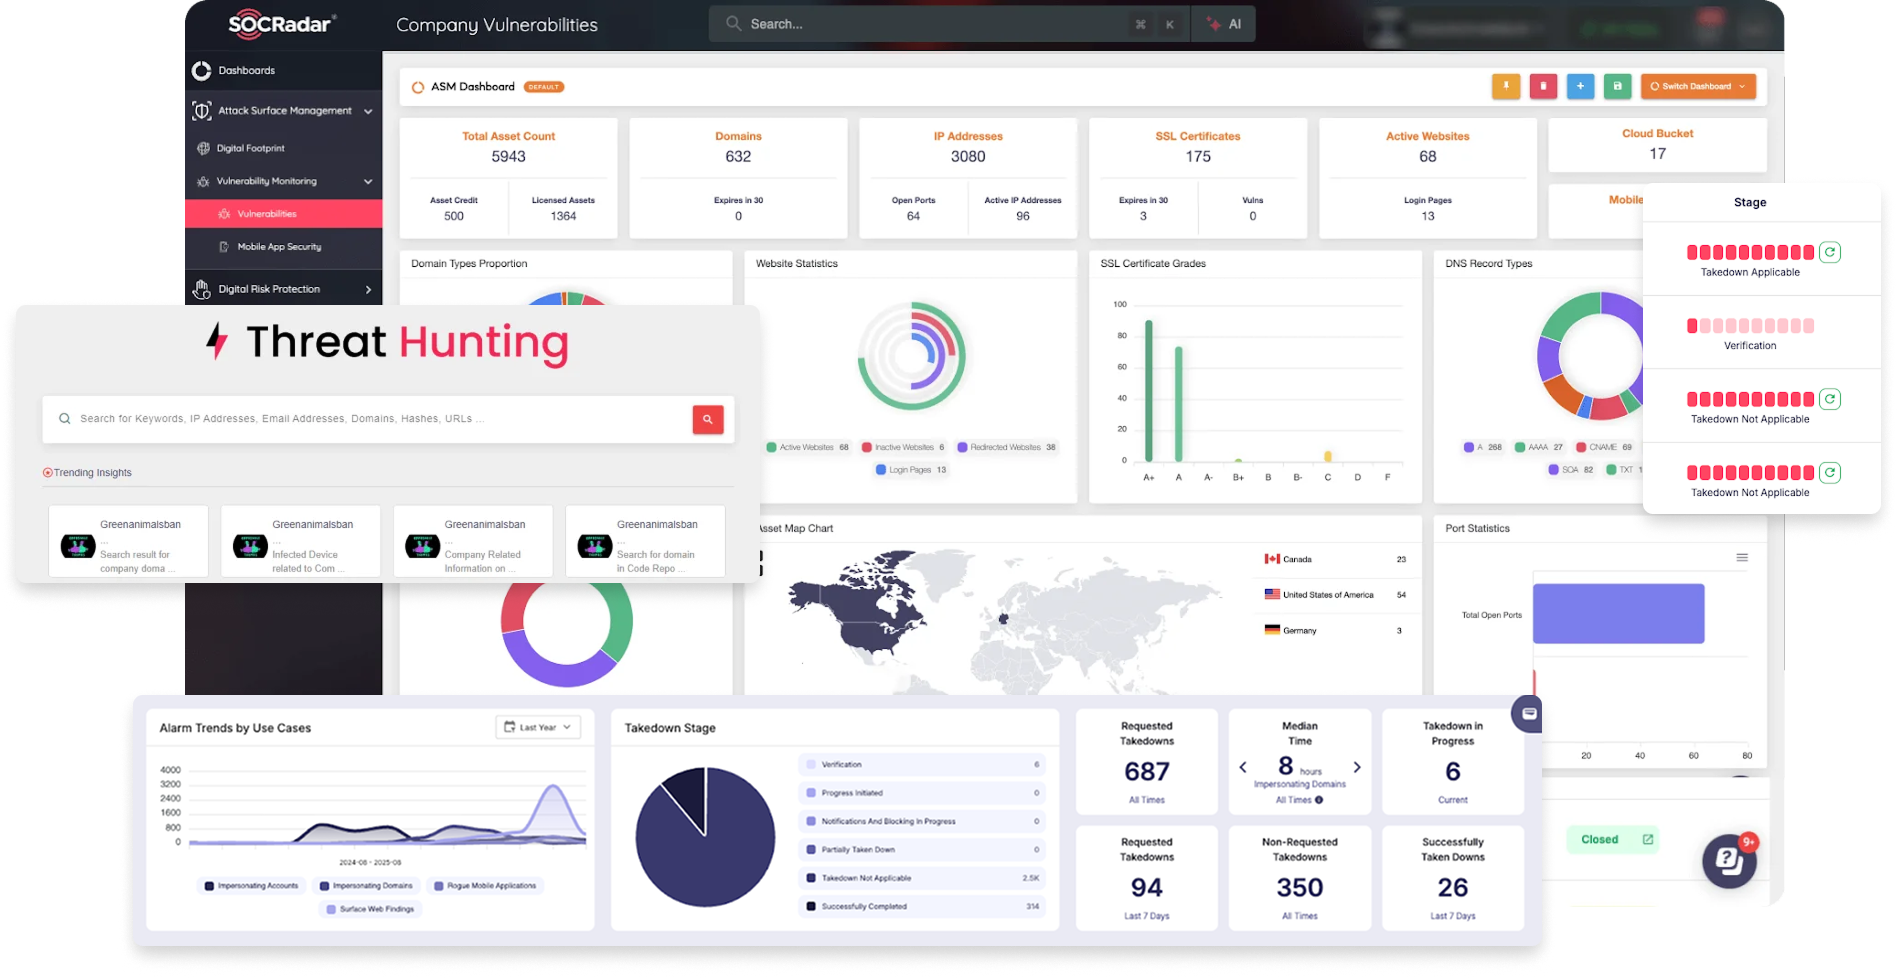
Task: Refresh the Takedown Applicable stage
Action: (x=1830, y=253)
